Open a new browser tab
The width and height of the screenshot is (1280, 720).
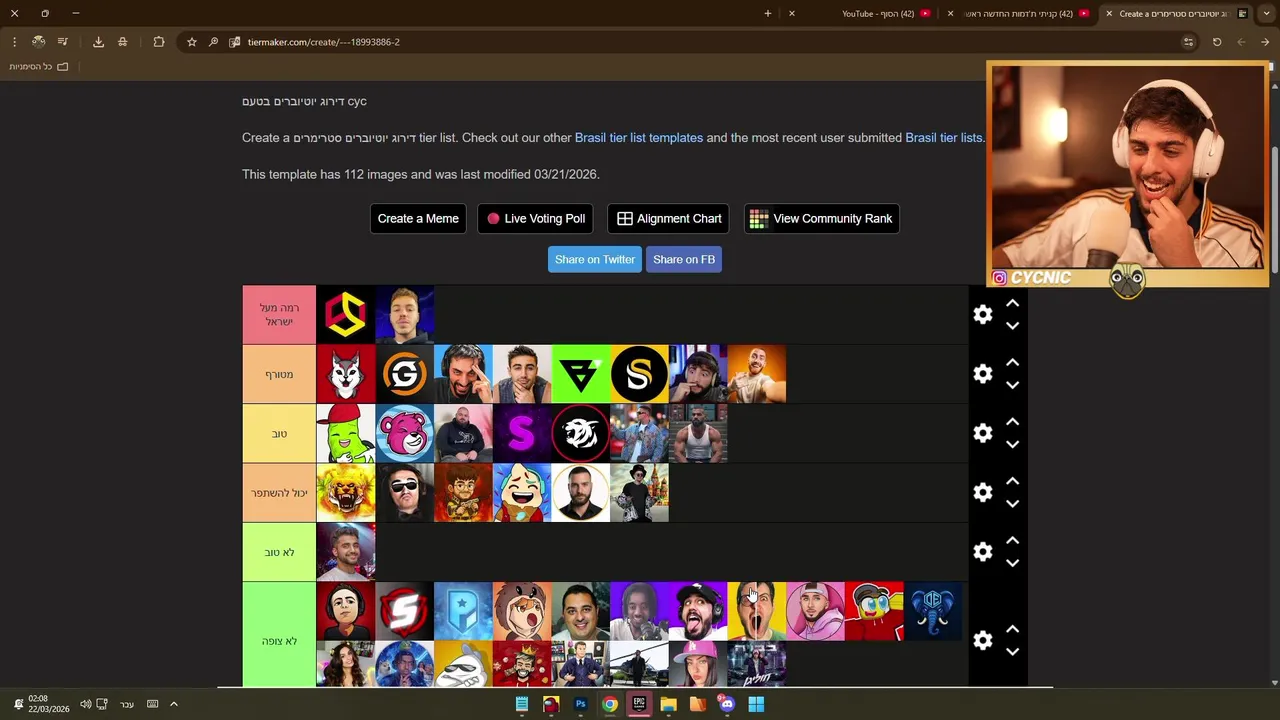coord(767,13)
